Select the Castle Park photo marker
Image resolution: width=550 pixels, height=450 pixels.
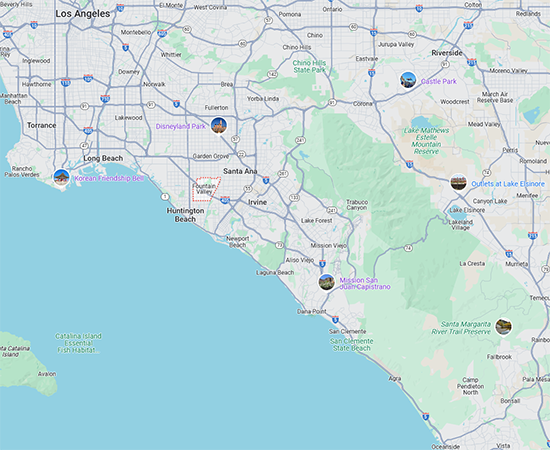tap(408, 80)
